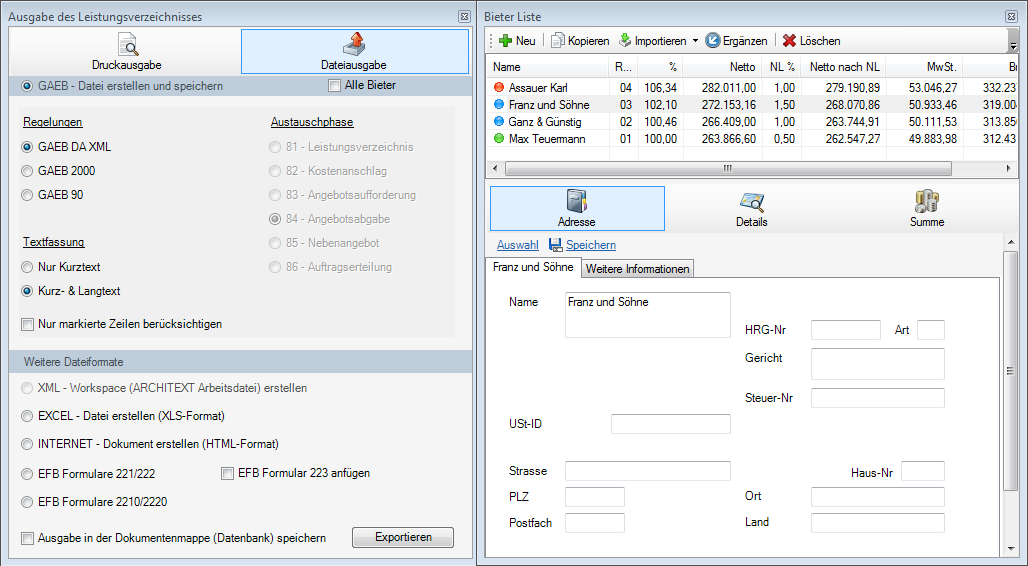The image size is (1028, 566).
Task: Sort by the MwSt. column header
Action: click(925, 67)
